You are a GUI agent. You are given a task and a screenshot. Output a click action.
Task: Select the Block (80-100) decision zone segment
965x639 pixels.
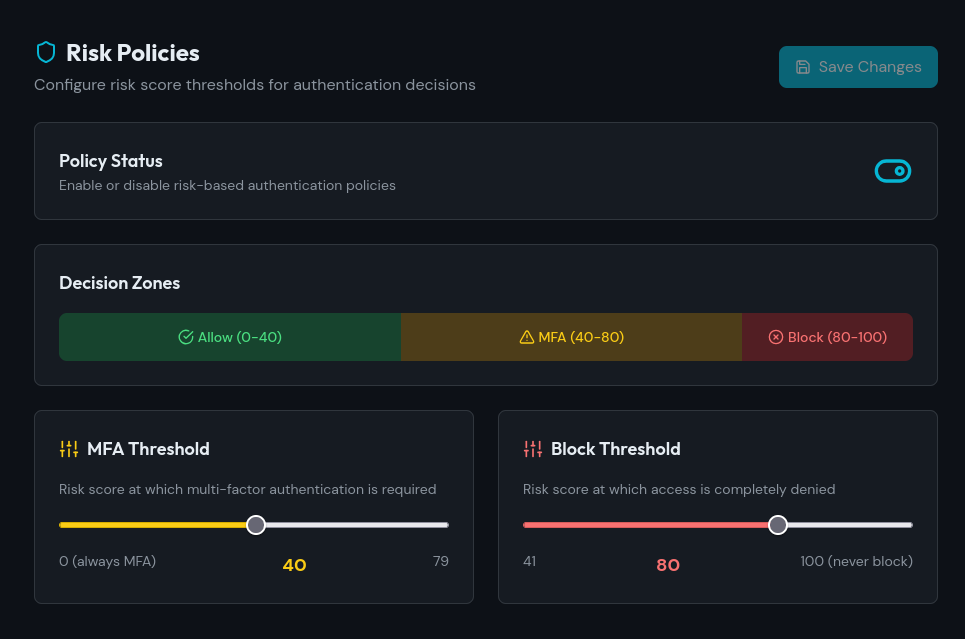click(827, 337)
